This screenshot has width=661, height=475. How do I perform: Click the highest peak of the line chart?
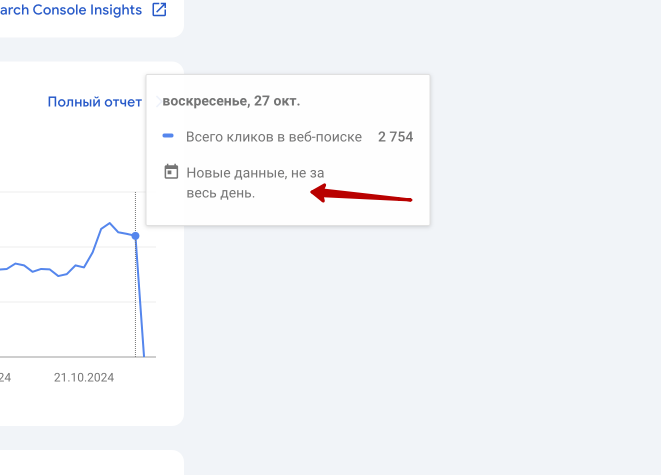109,223
